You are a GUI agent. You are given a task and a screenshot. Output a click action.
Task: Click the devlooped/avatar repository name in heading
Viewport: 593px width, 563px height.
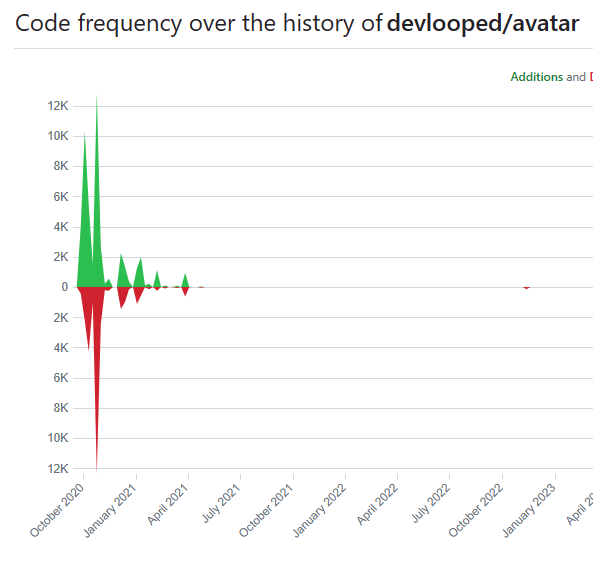coord(483,23)
